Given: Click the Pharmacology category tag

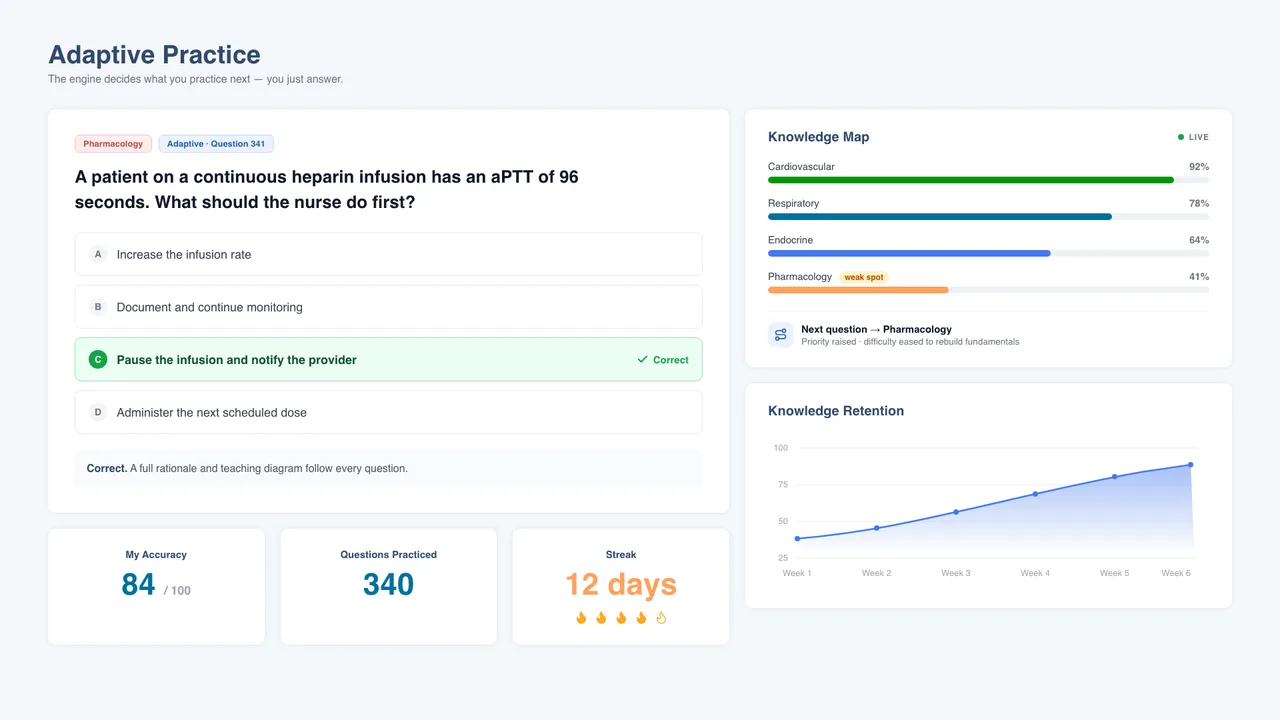Looking at the screenshot, I should coord(113,144).
